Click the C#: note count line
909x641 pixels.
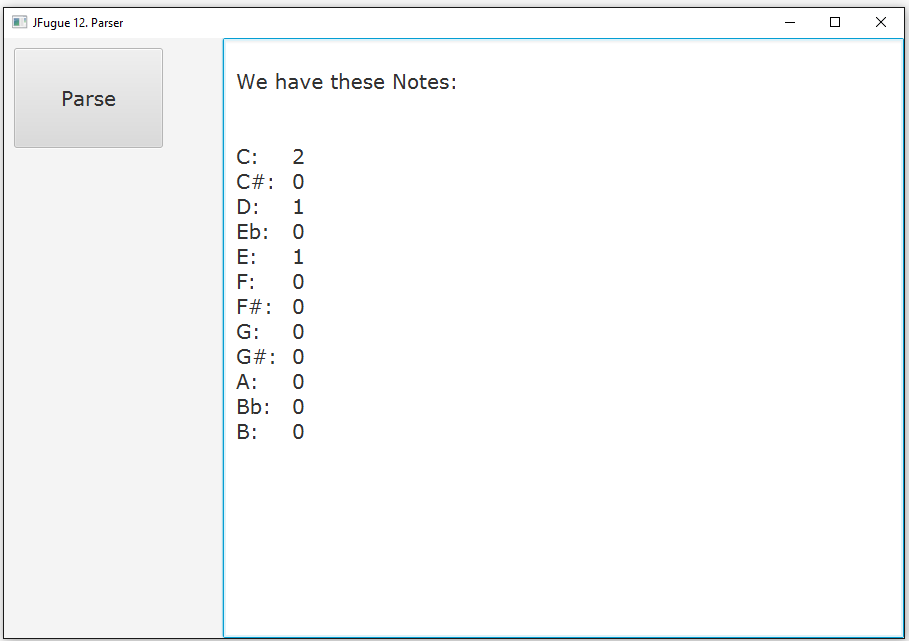point(270,182)
